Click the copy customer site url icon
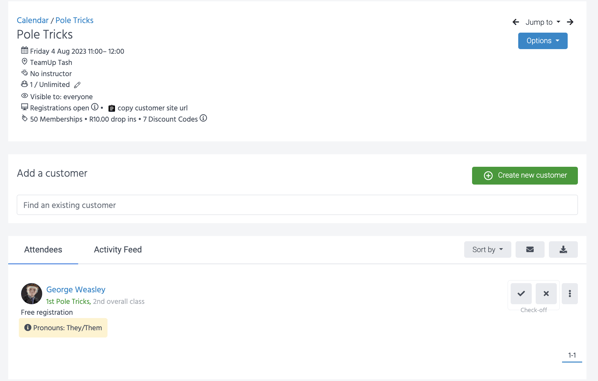The width and height of the screenshot is (598, 381). tap(112, 108)
